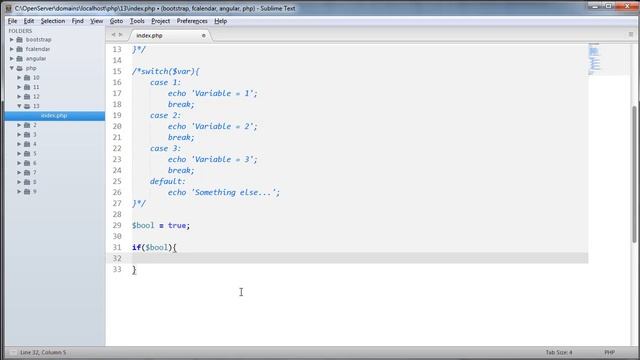
Task: Collapse the 13 folder arrow
Action: (x=19, y=106)
